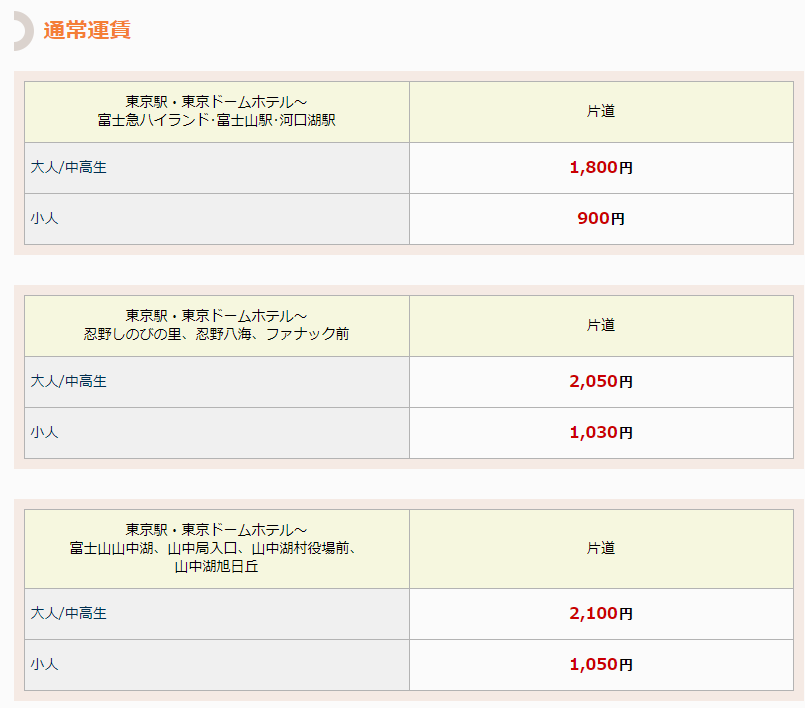Image resolution: width=805 pixels, height=708 pixels.
Task: Click the 1,800円 adult fare
Action: coord(601,168)
